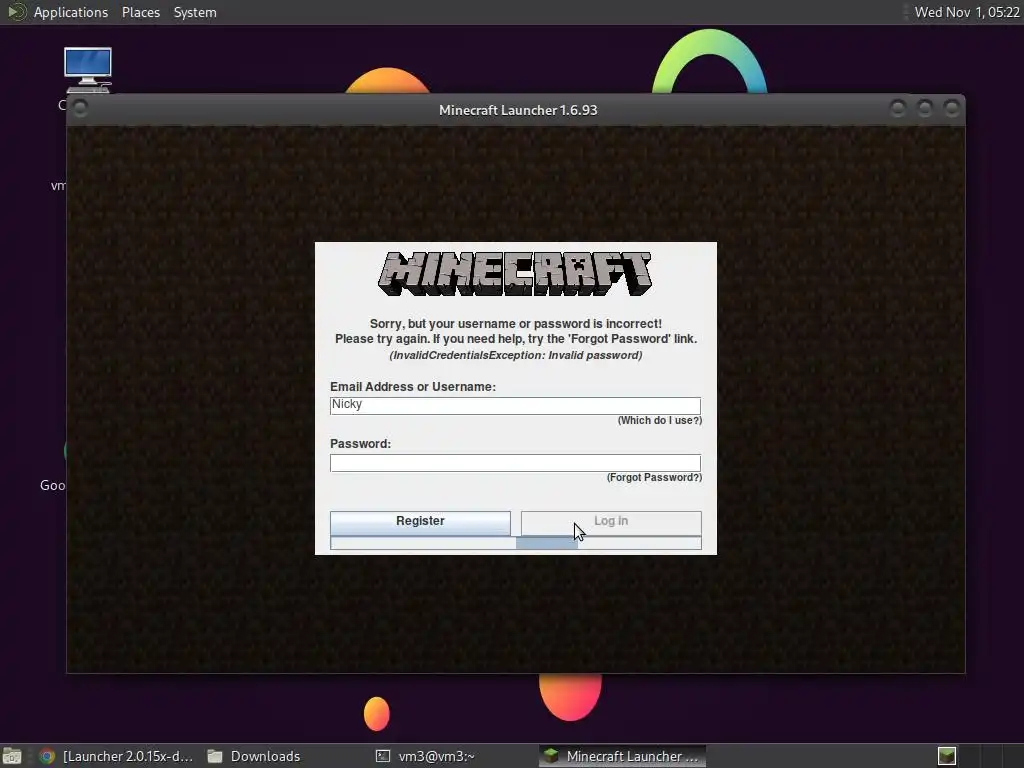The image size is (1024, 768).
Task: Click the Email Address or Username field
Action: (x=515, y=406)
